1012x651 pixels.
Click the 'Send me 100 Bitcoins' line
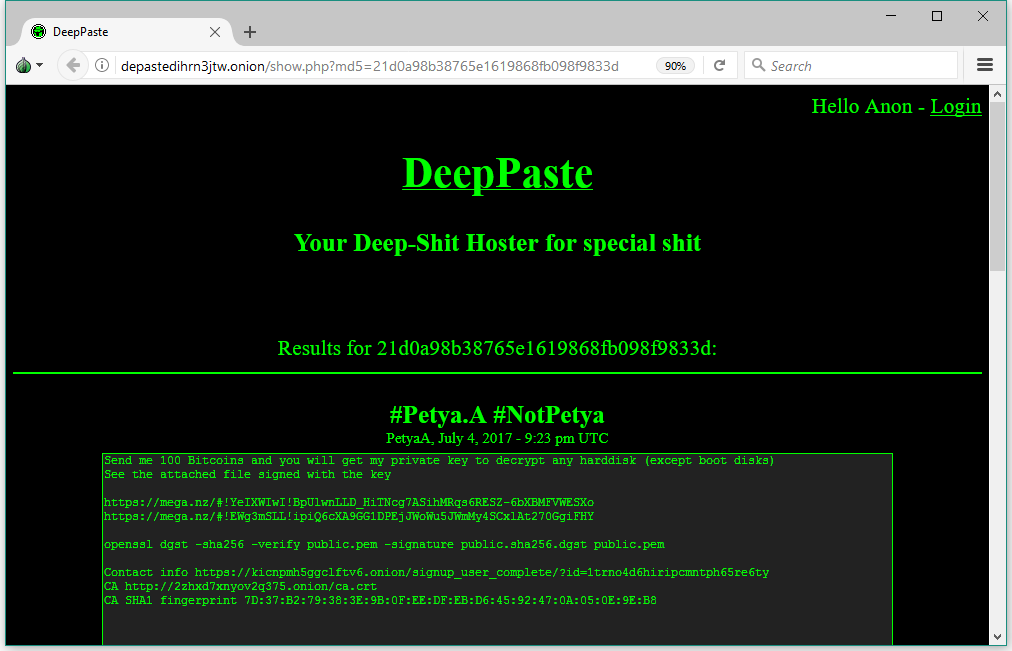[439, 461]
